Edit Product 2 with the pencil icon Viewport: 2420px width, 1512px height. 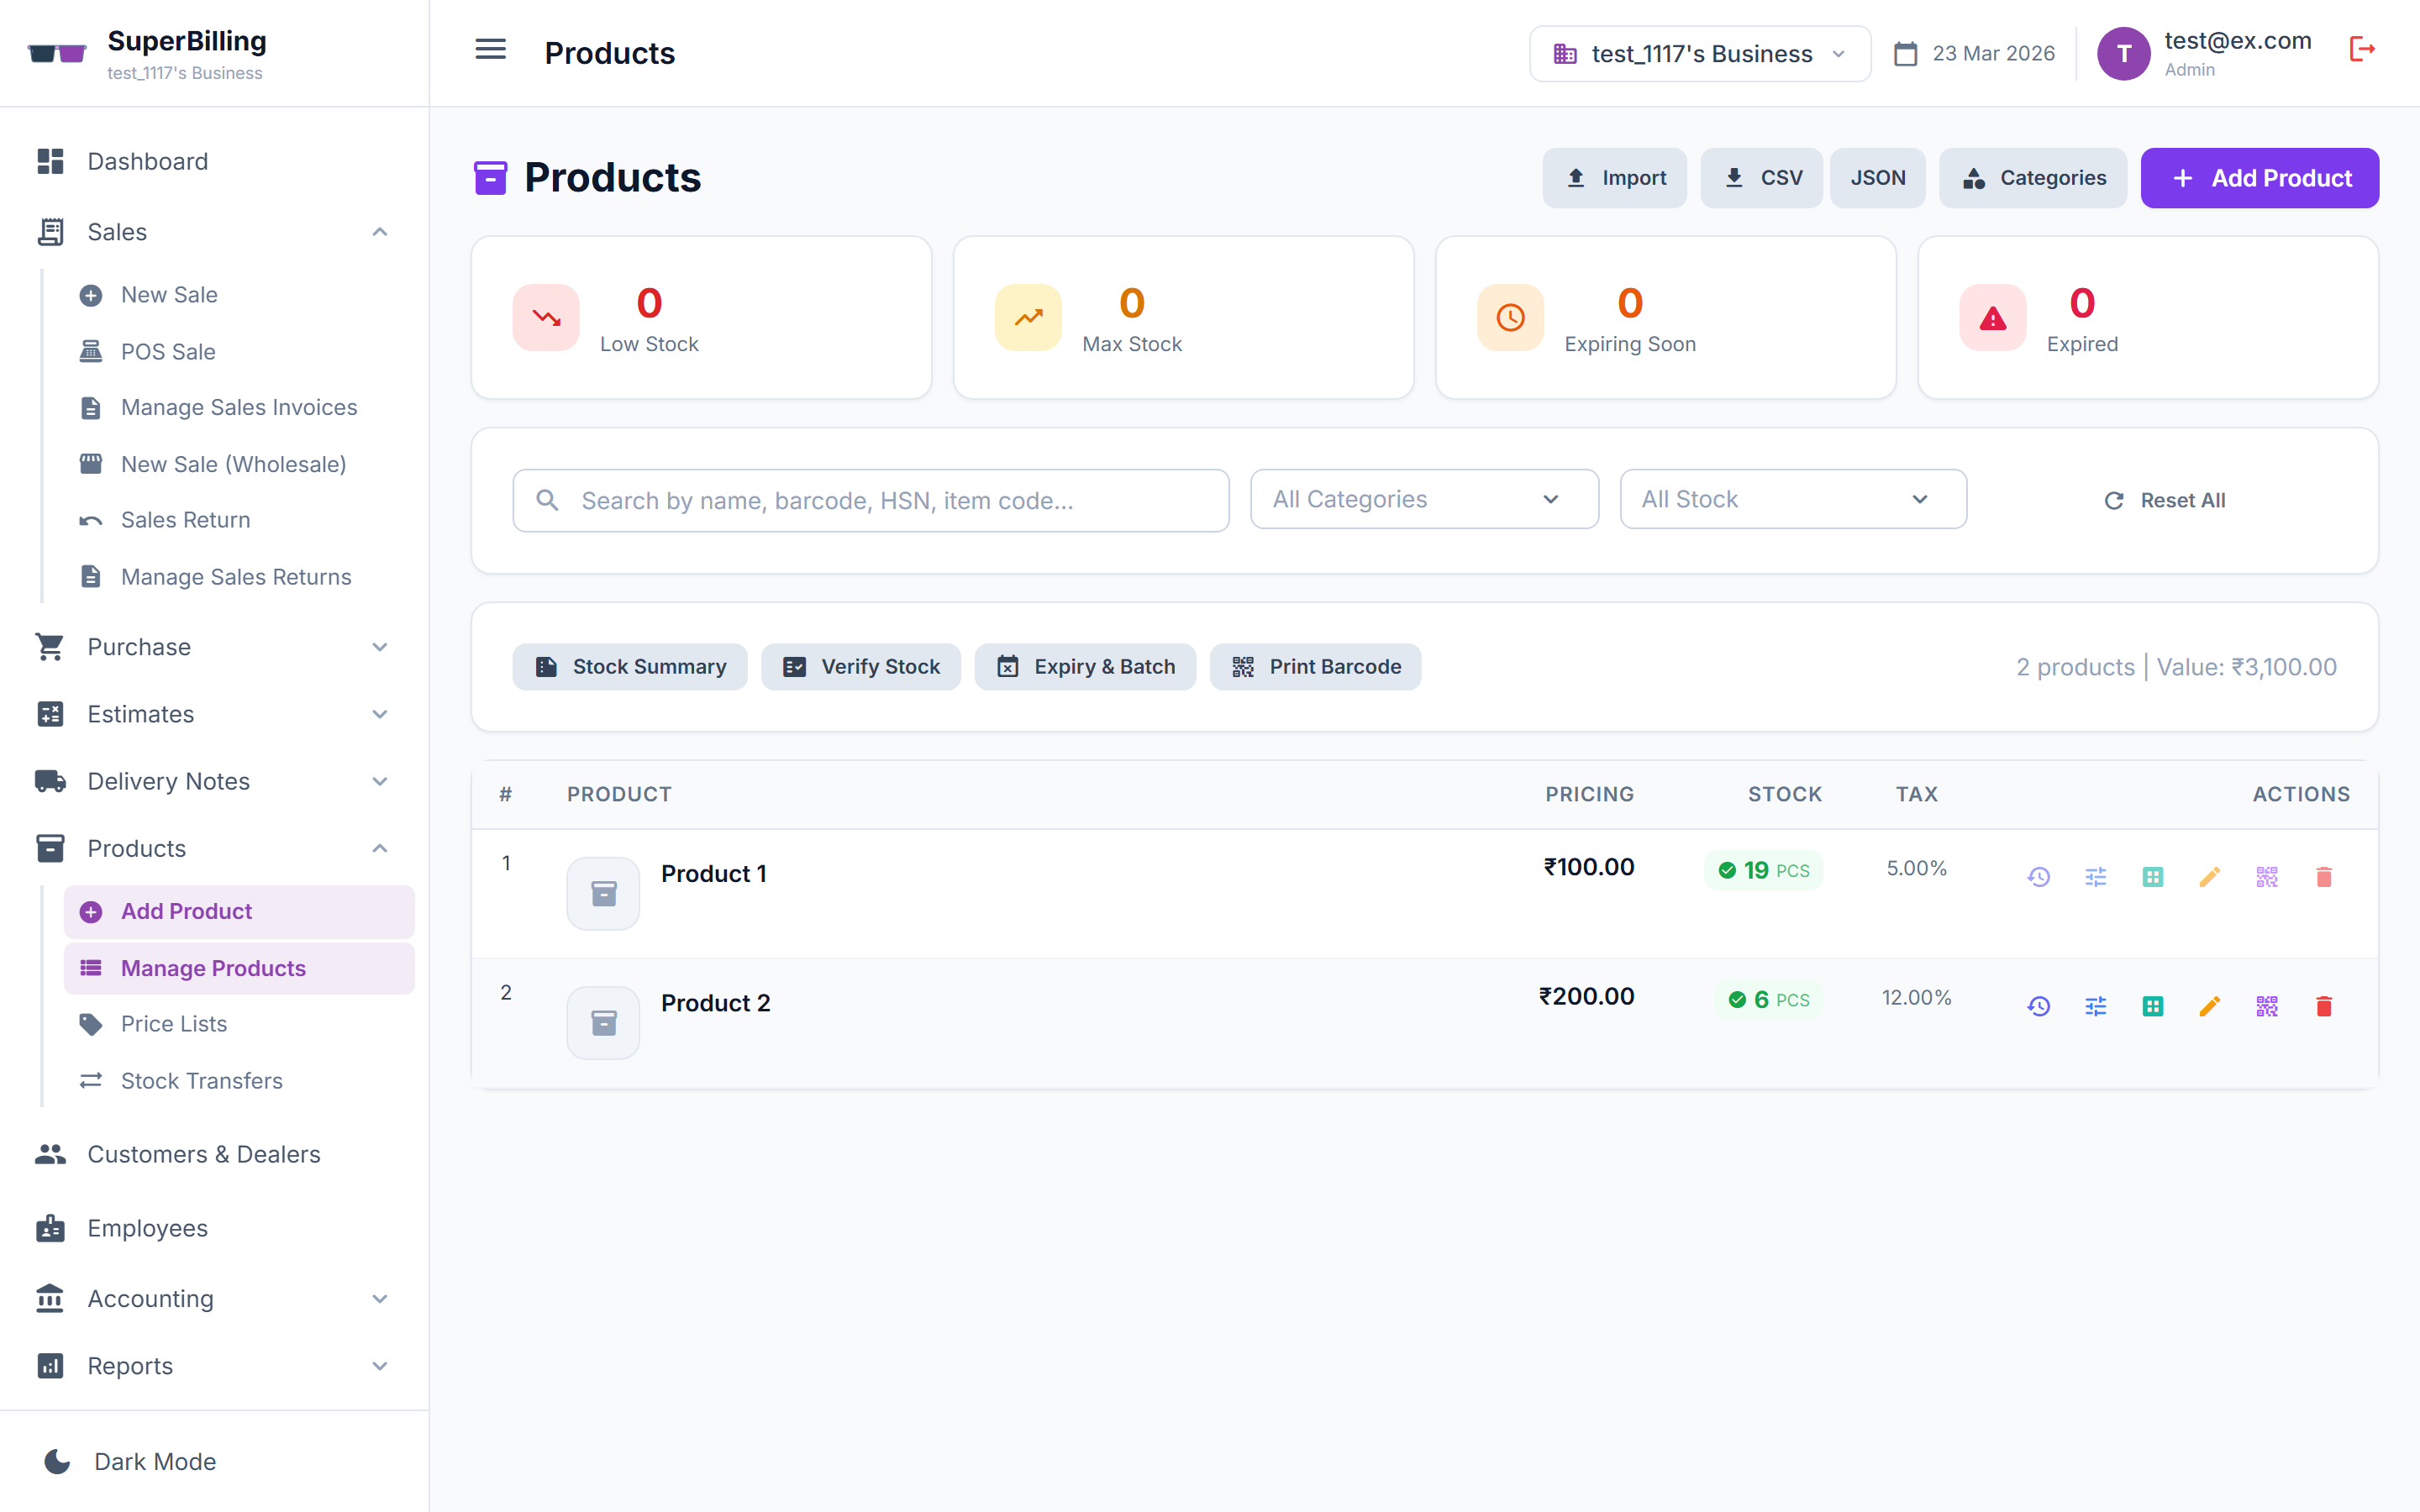pyautogui.click(x=2210, y=1007)
